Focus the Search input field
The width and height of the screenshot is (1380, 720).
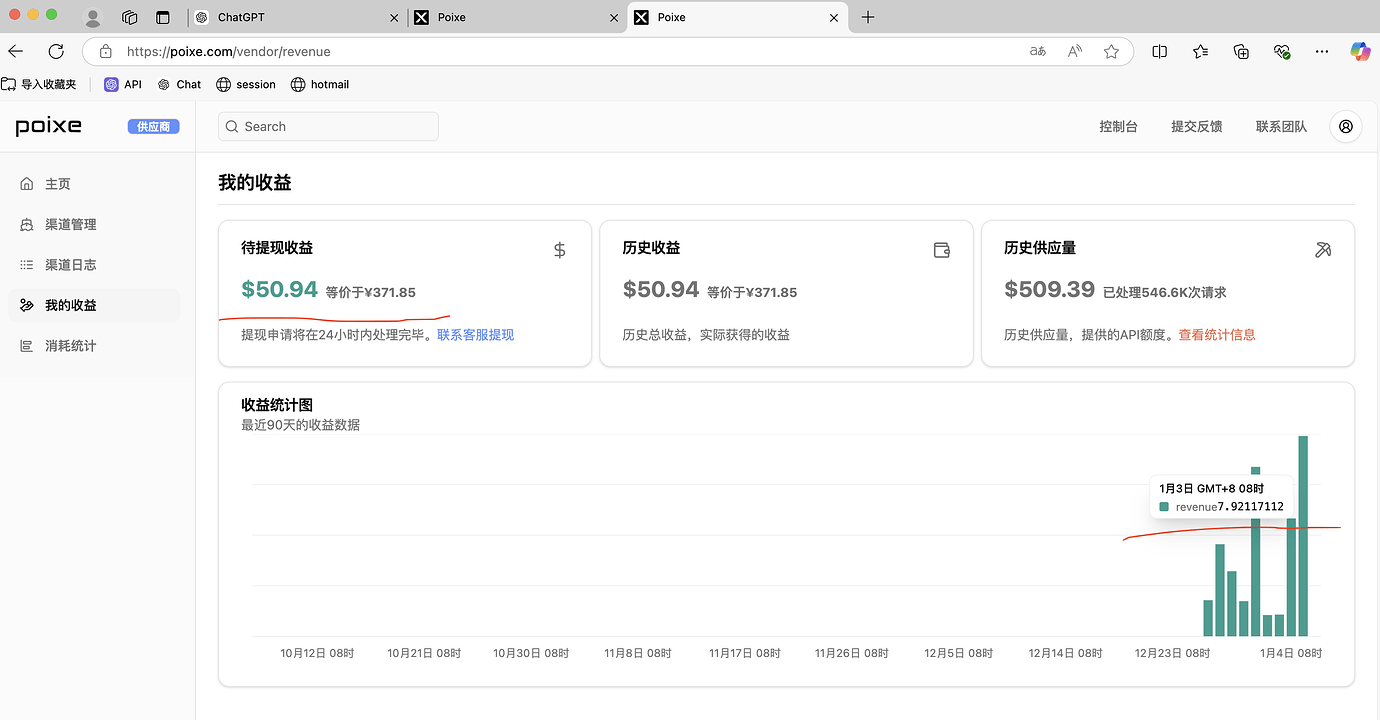(328, 127)
